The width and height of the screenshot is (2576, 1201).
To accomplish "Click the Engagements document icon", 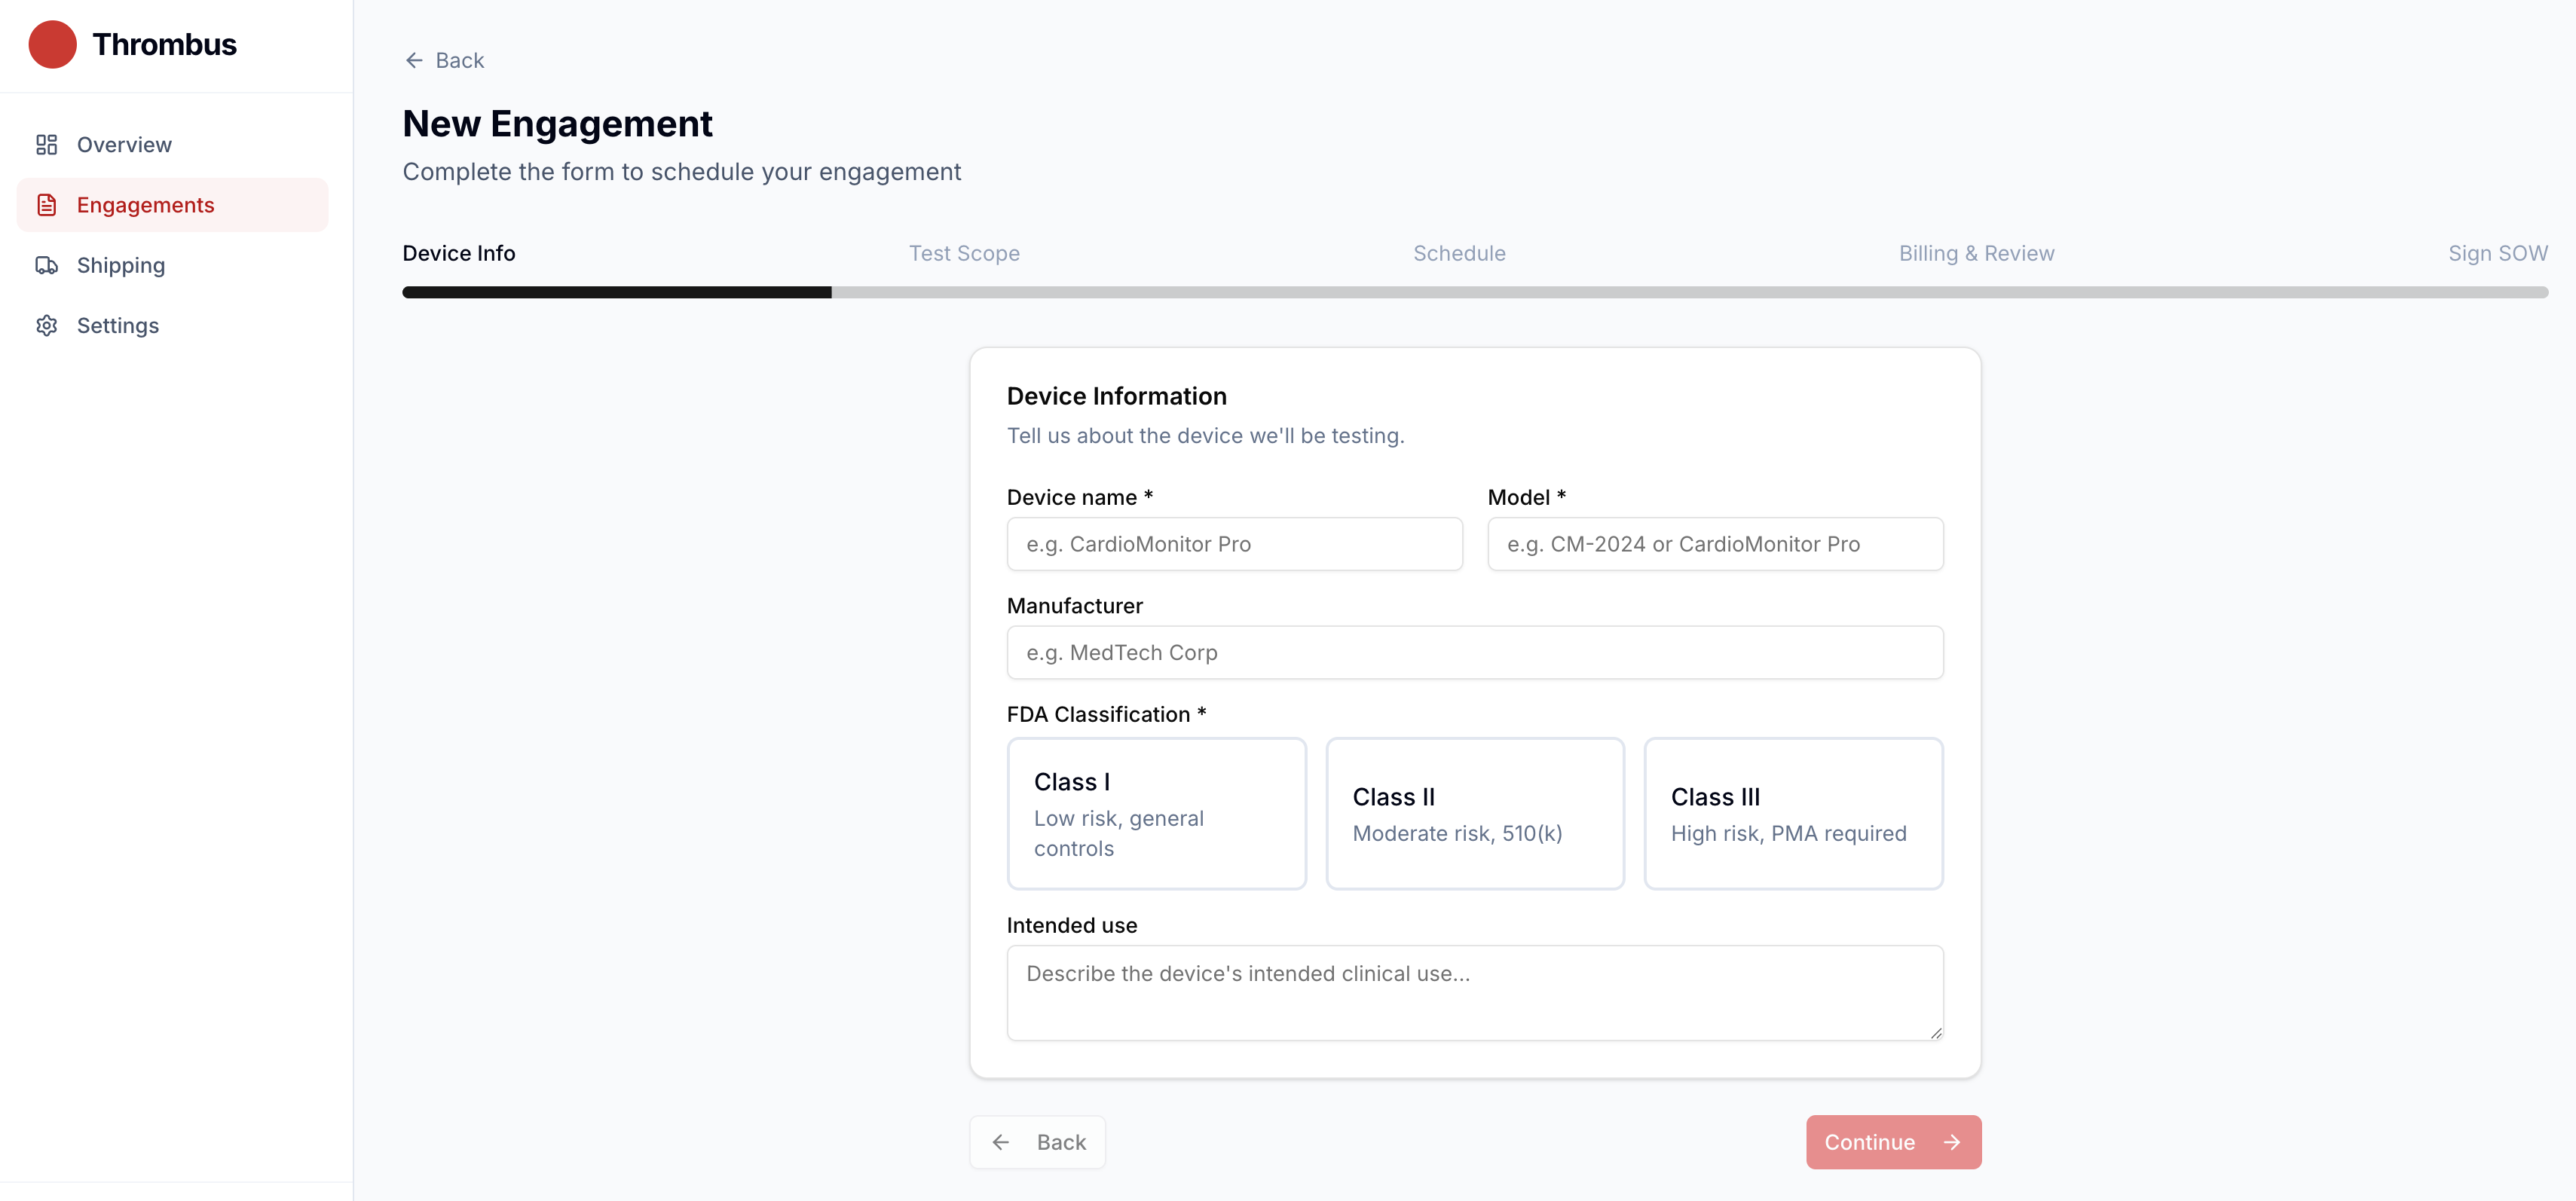I will (46, 205).
